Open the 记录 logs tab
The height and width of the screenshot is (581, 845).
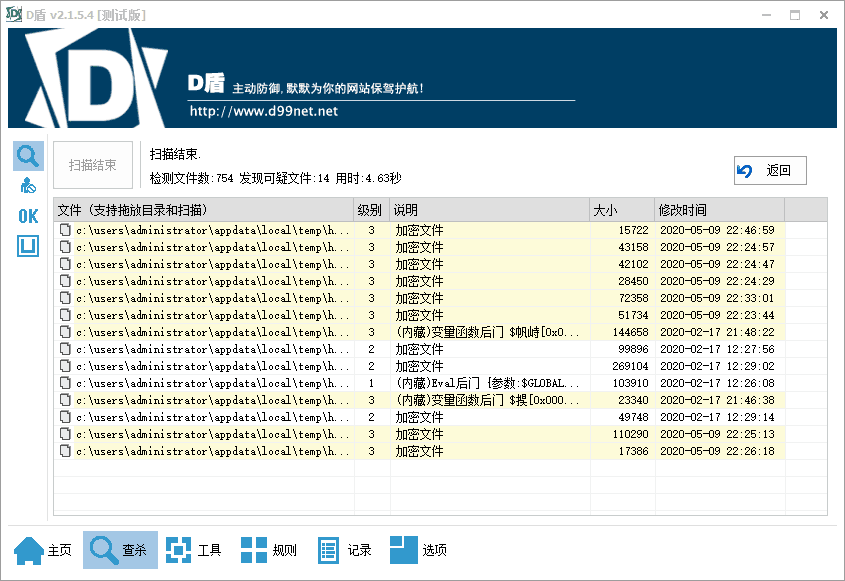(344, 550)
